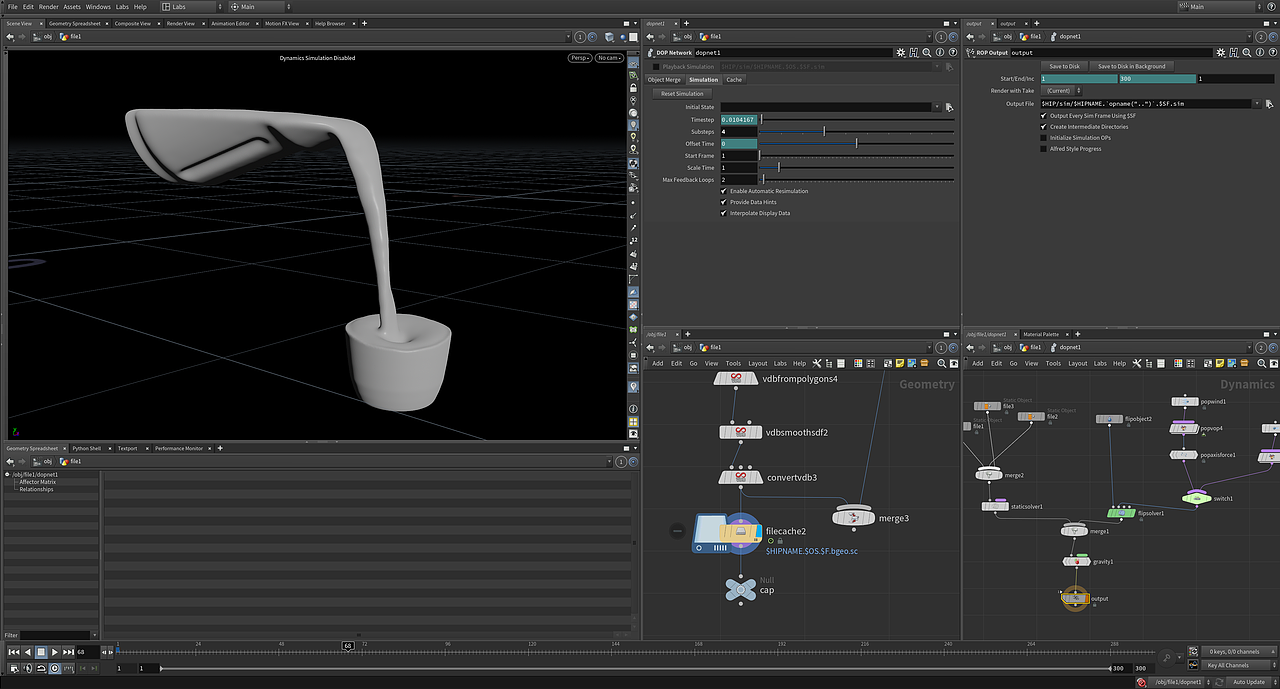Click Save to Disk in Background
1280x689 pixels.
tap(1131, 66)
